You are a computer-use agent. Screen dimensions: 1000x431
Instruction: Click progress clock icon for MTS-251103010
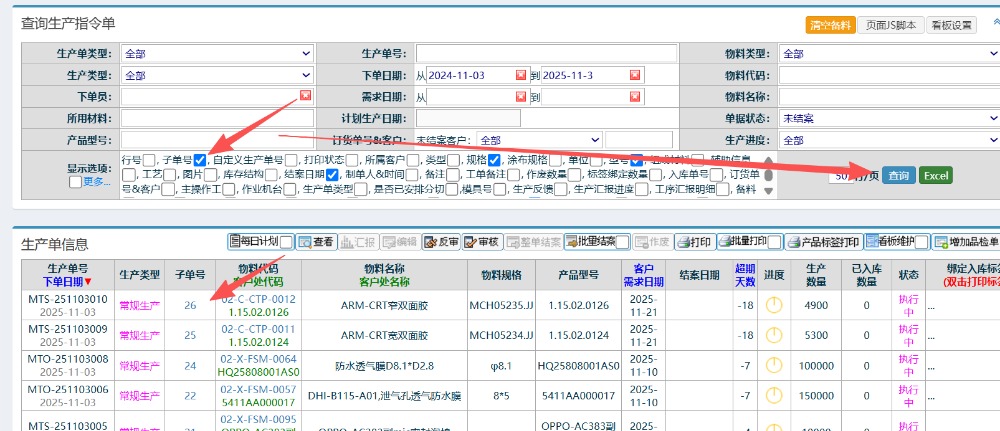(x=774, y=305)
